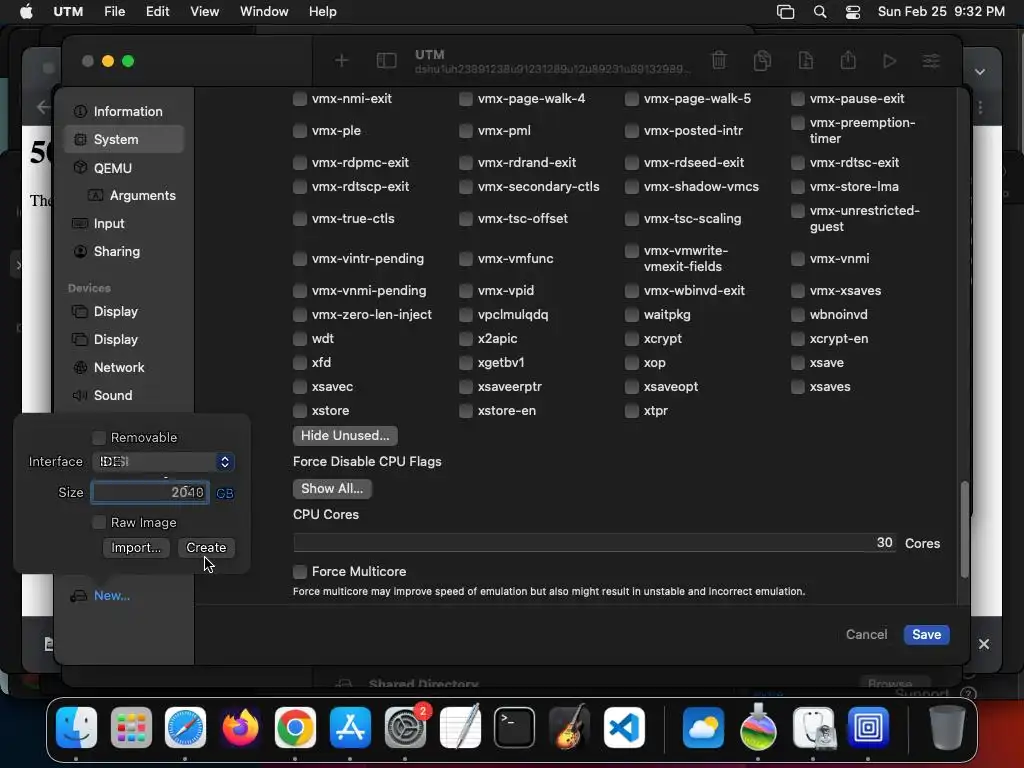Viewport: 1024px width, 768px height.
Task: Open Safari from the Dock
Action: point(185,727)
